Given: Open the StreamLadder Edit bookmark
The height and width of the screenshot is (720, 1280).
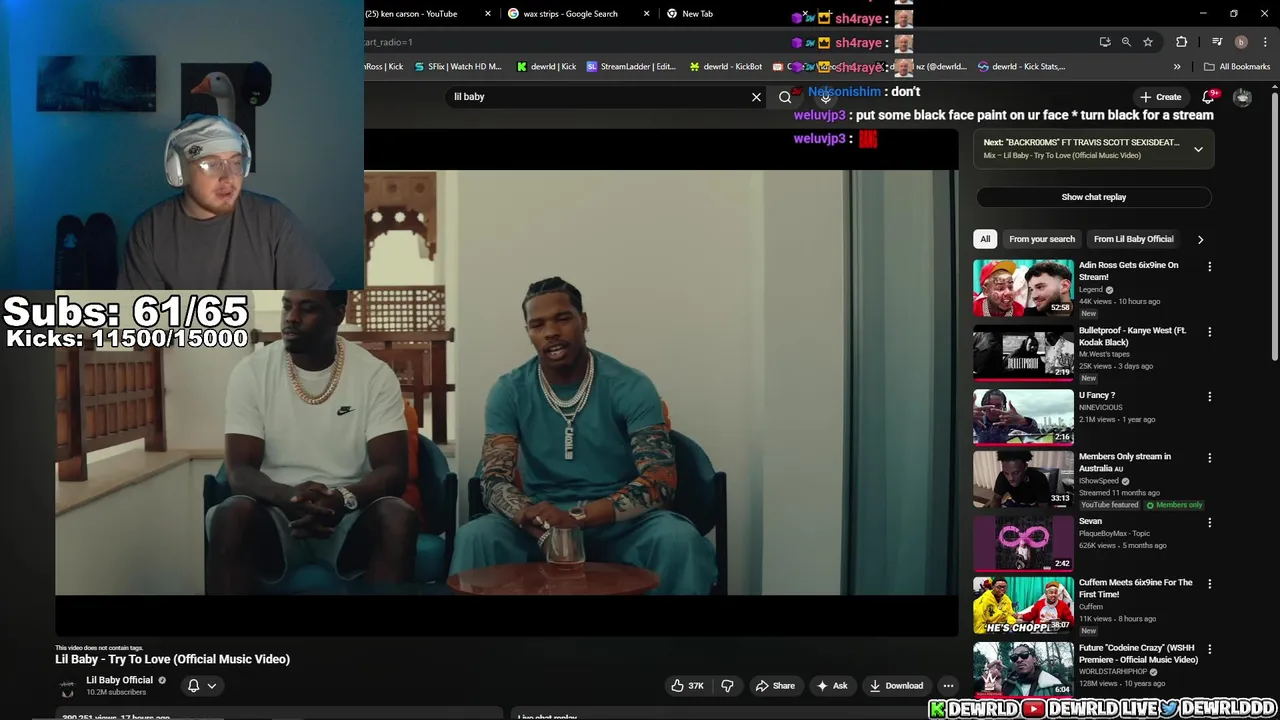Looking at the screenshot, I should coord(631,67).
